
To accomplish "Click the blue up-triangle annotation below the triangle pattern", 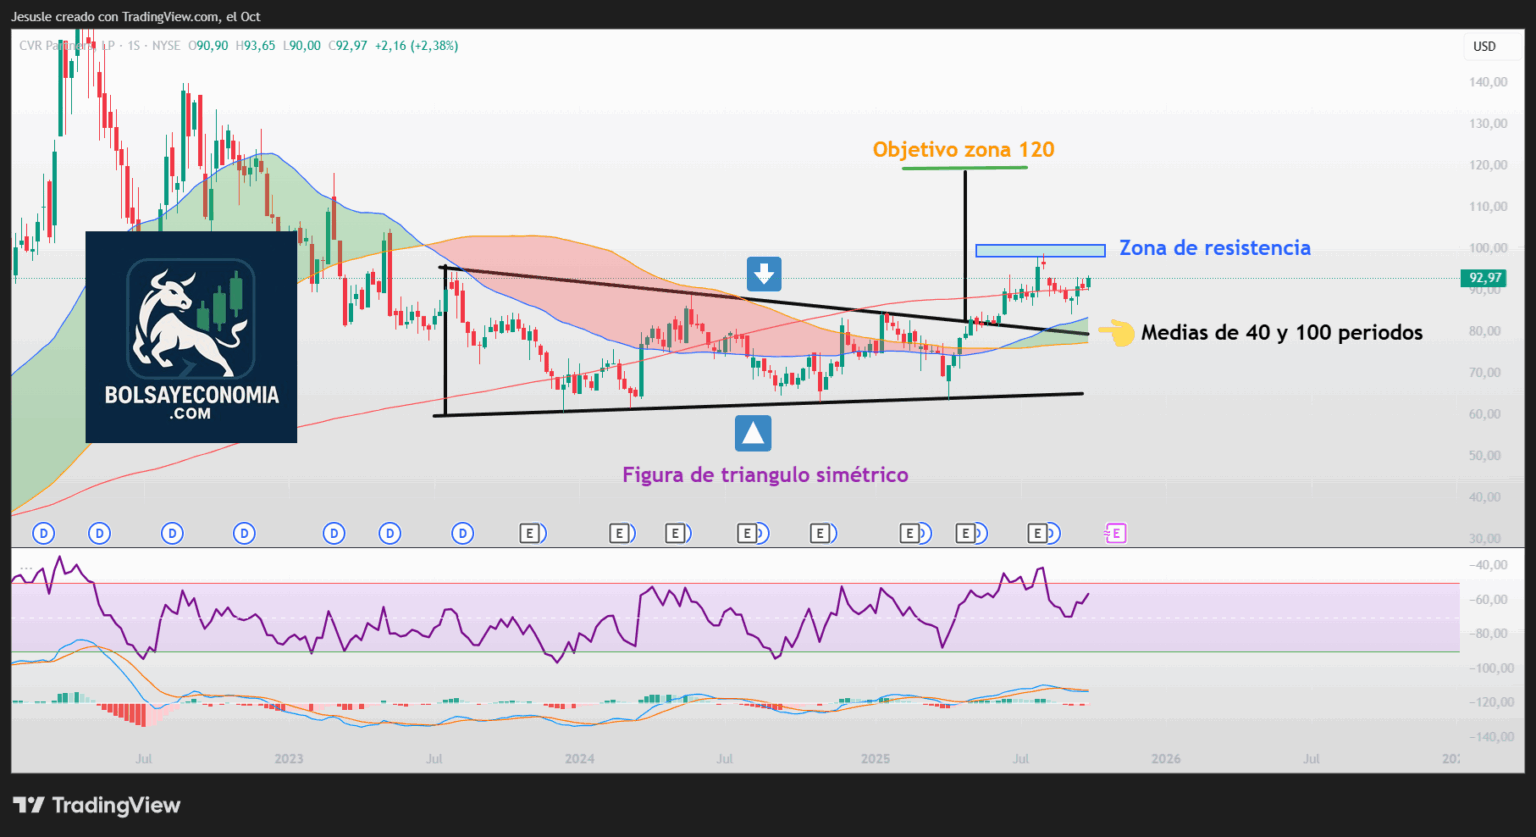I will coord(752,432).
